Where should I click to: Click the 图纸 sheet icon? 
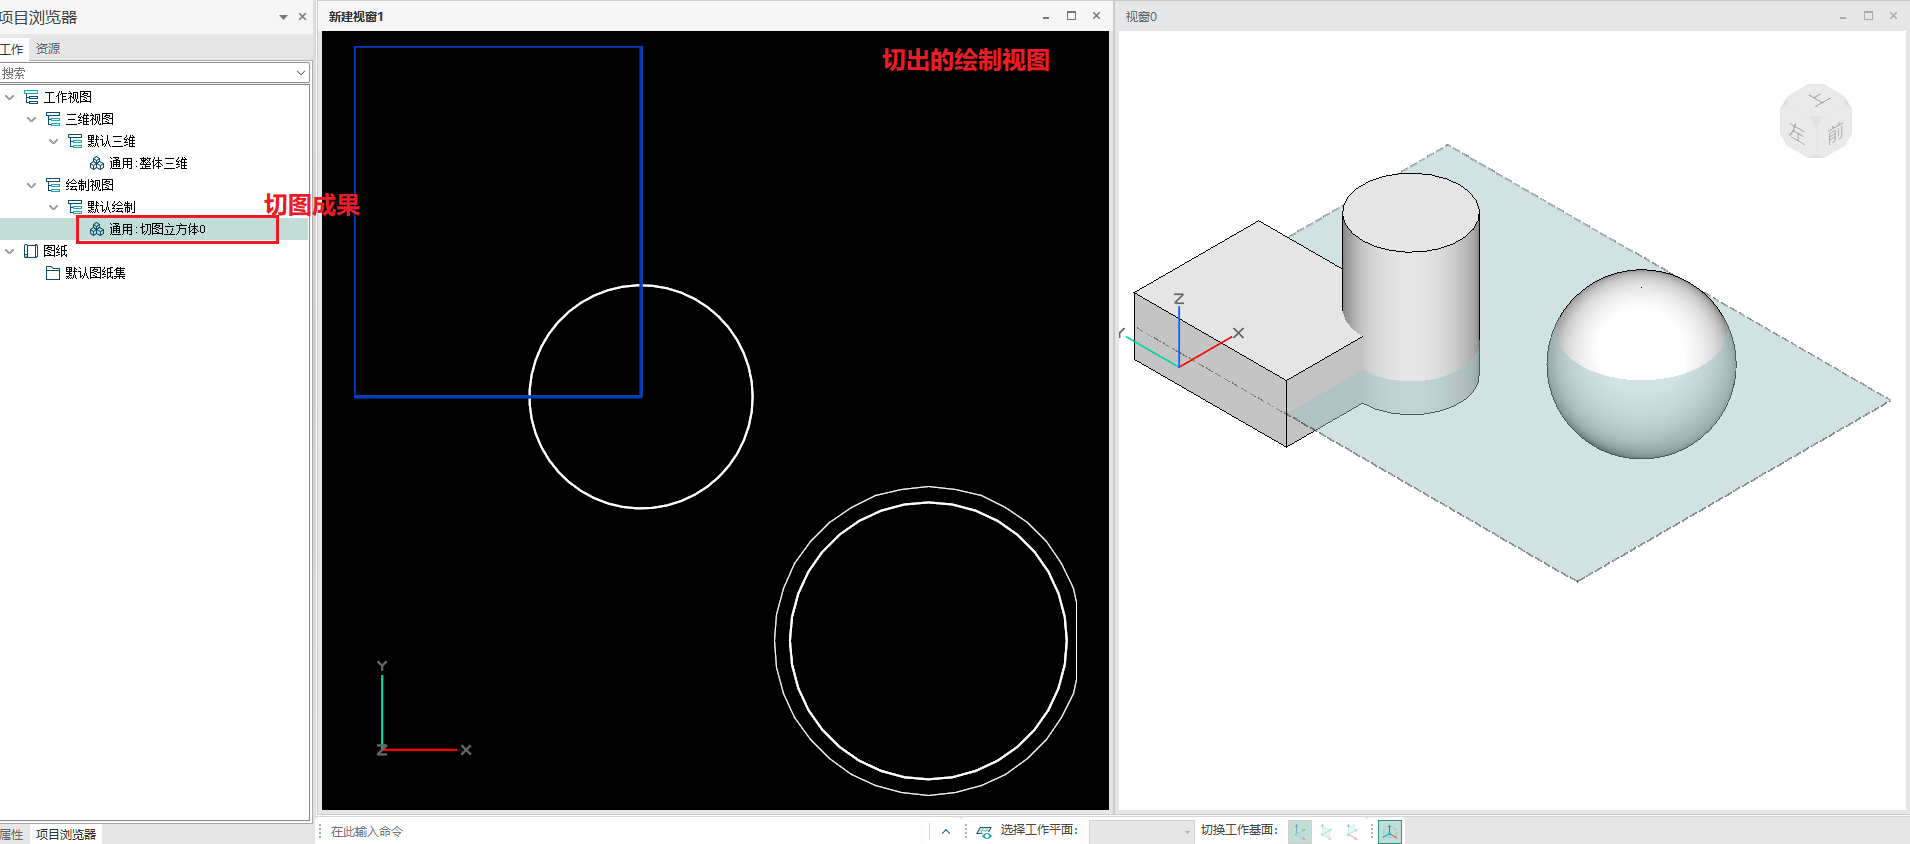tap(31, 251)
